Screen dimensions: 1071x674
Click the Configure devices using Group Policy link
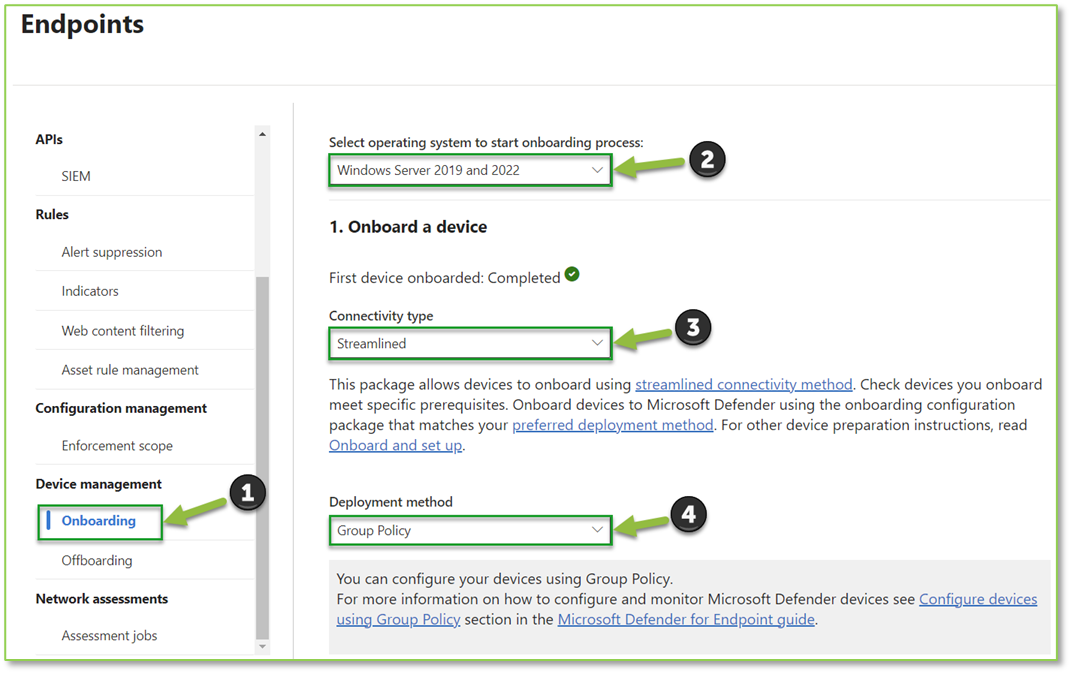pos(978,599)
